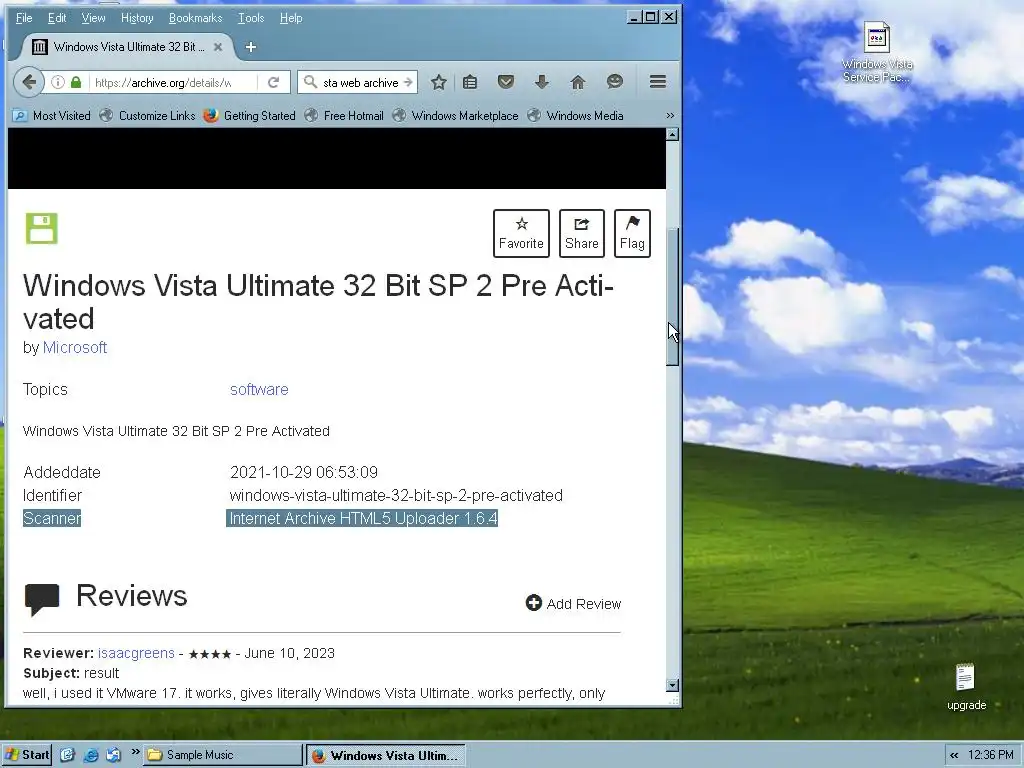The height and width of the screenshot is (768, 1024).
Task: Favorite this archive item
Action: coord(521,233)
